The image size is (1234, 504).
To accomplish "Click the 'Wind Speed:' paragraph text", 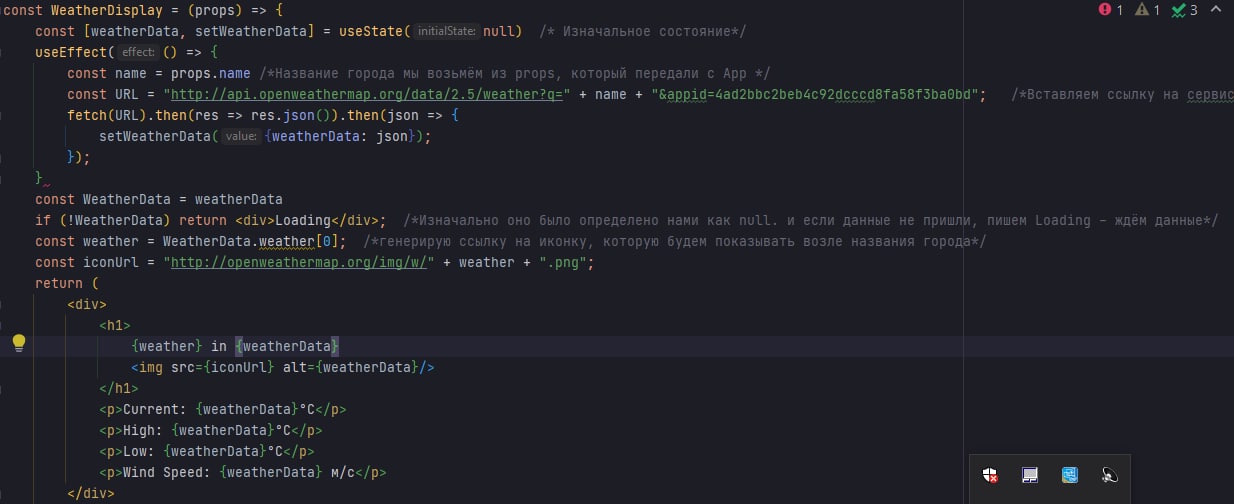I will tap(166, 472).
